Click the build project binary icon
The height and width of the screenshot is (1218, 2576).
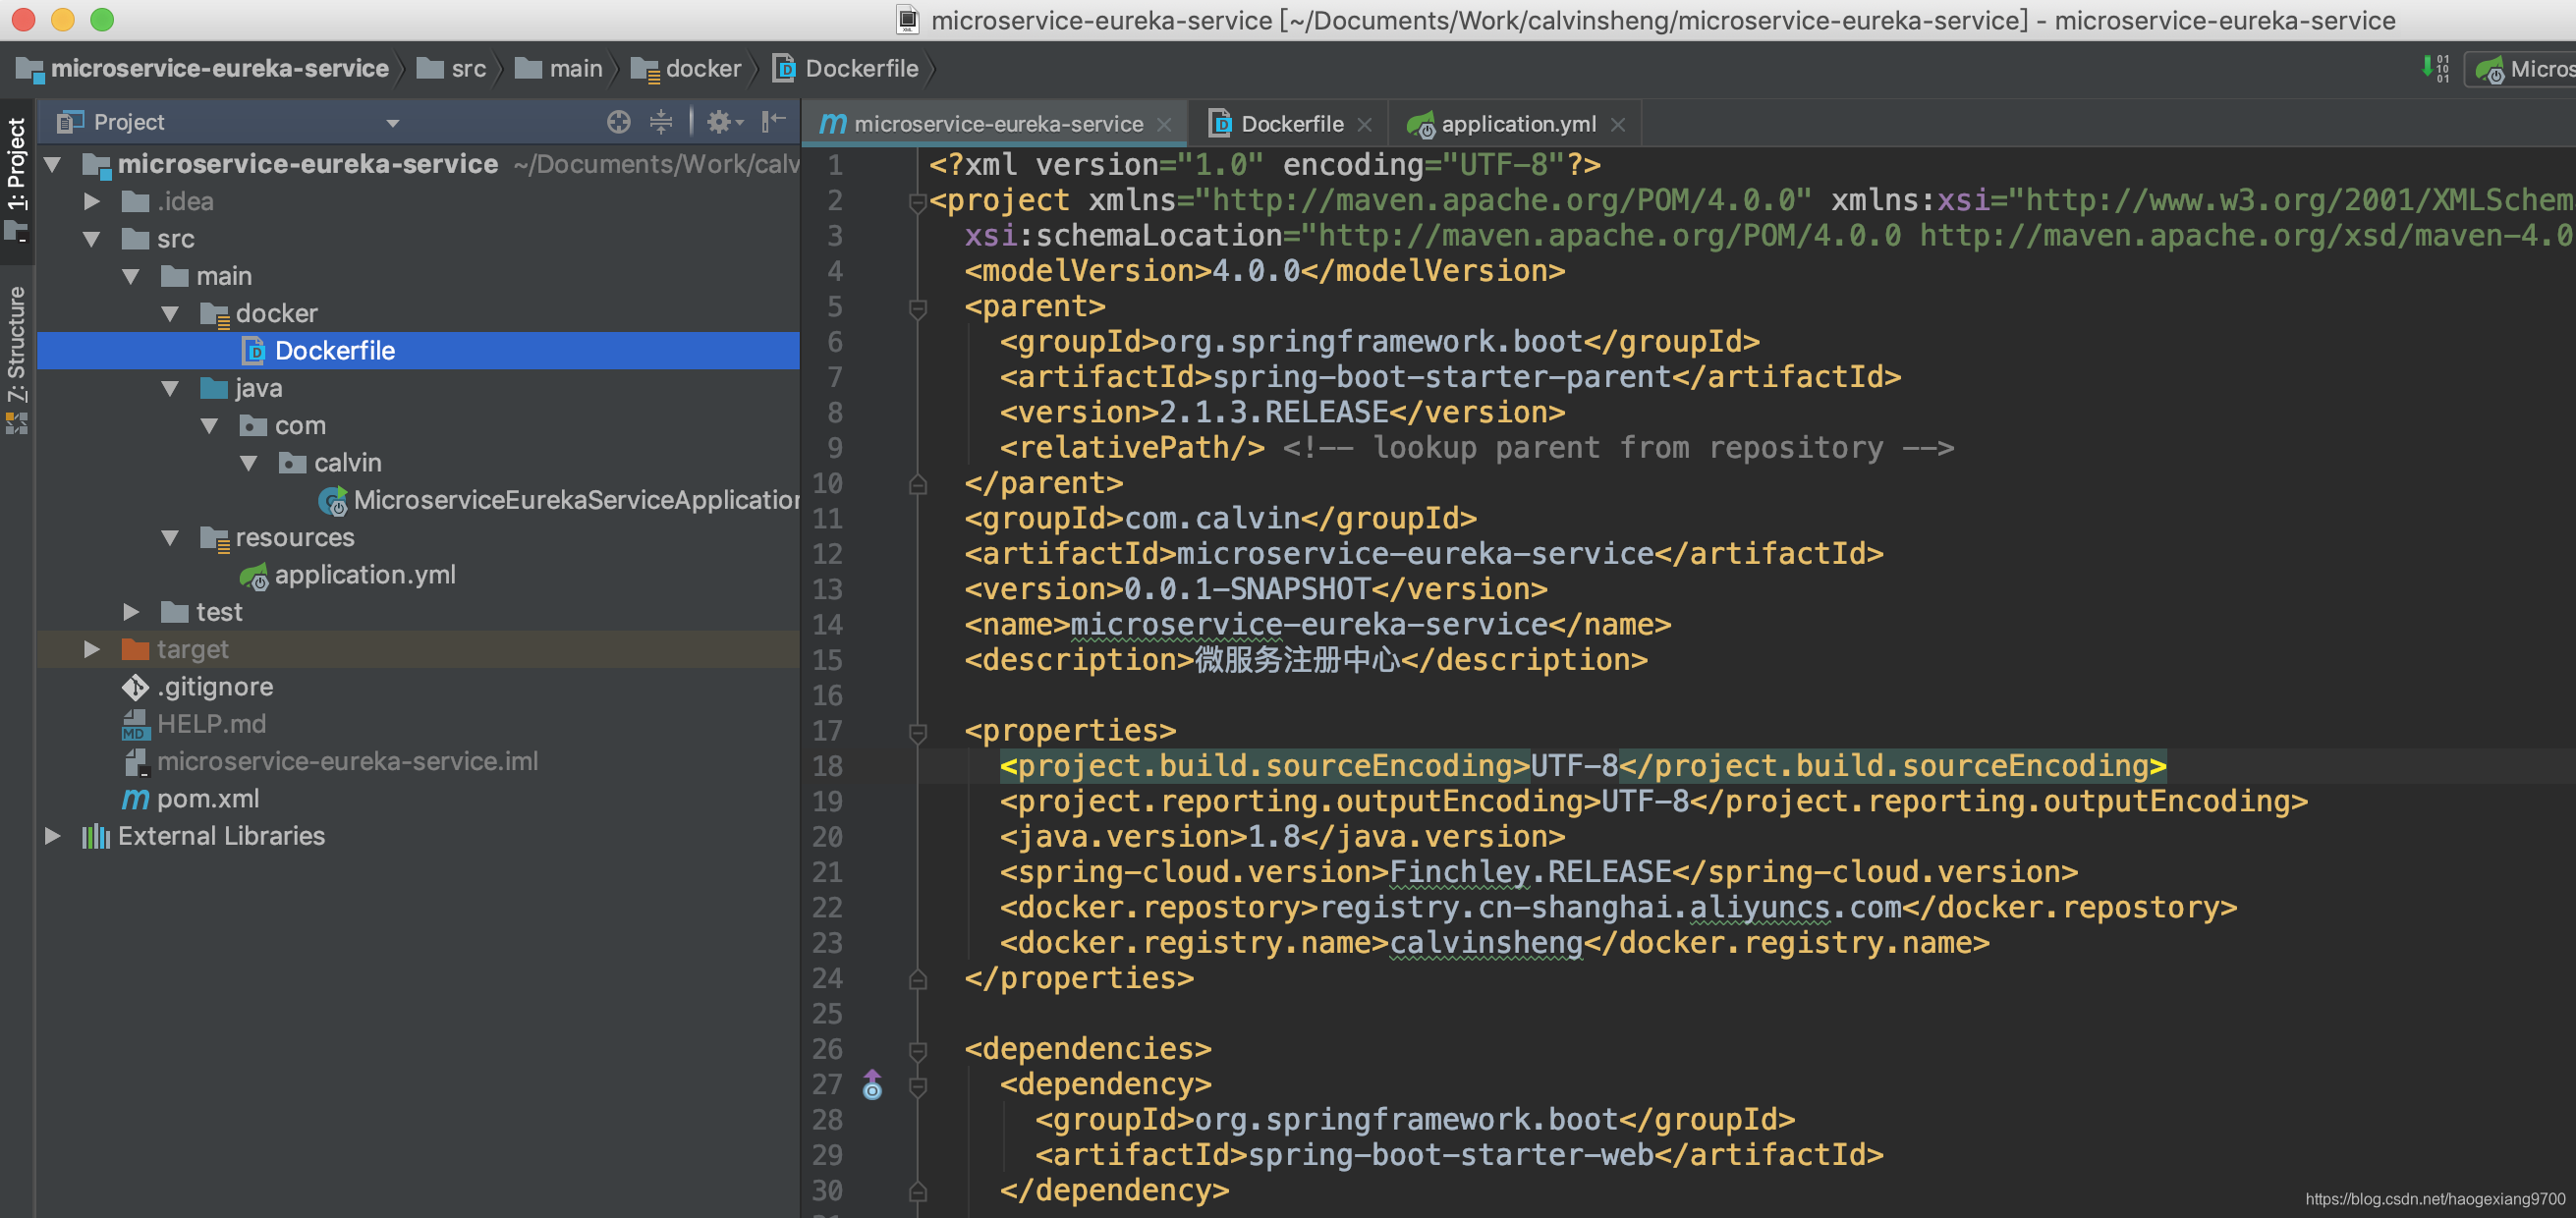coord(2435,69)
